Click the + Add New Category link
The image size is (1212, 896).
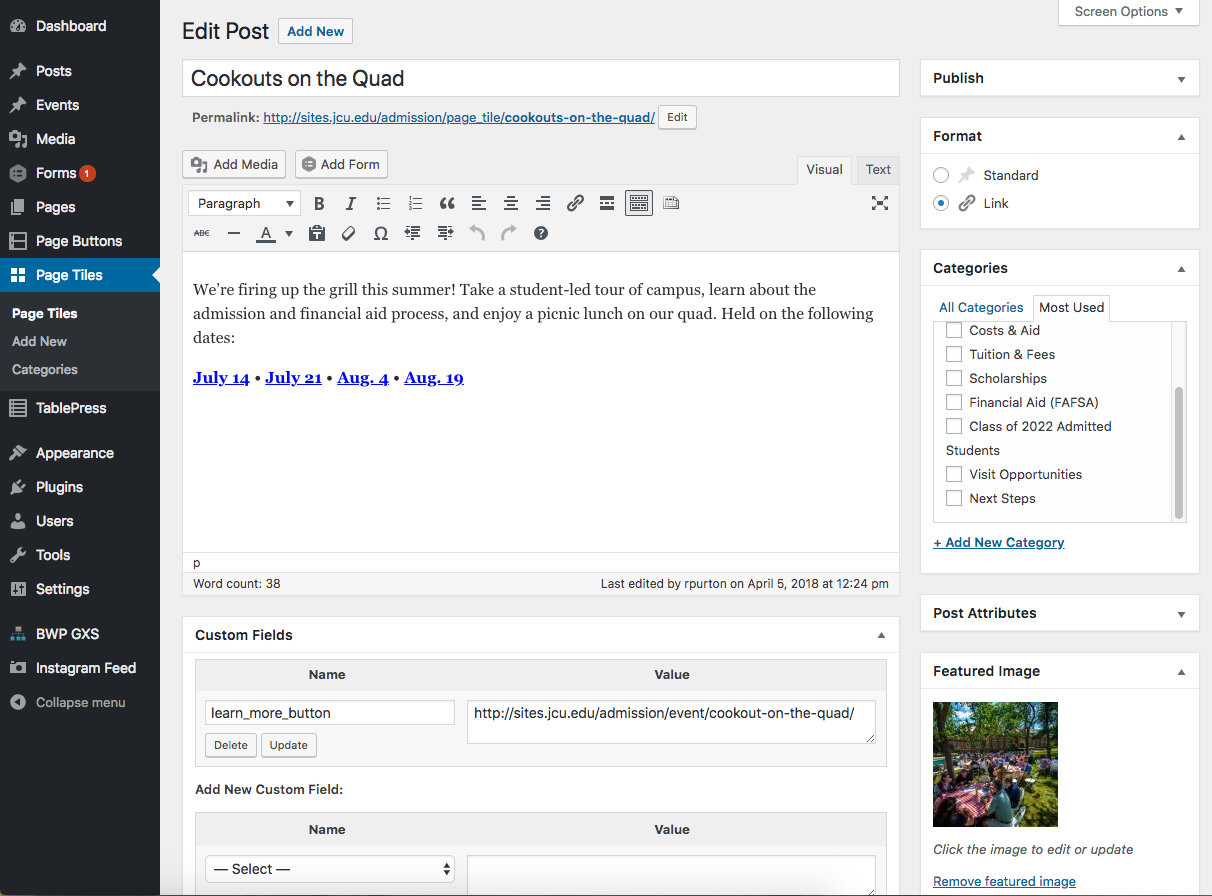998,542
